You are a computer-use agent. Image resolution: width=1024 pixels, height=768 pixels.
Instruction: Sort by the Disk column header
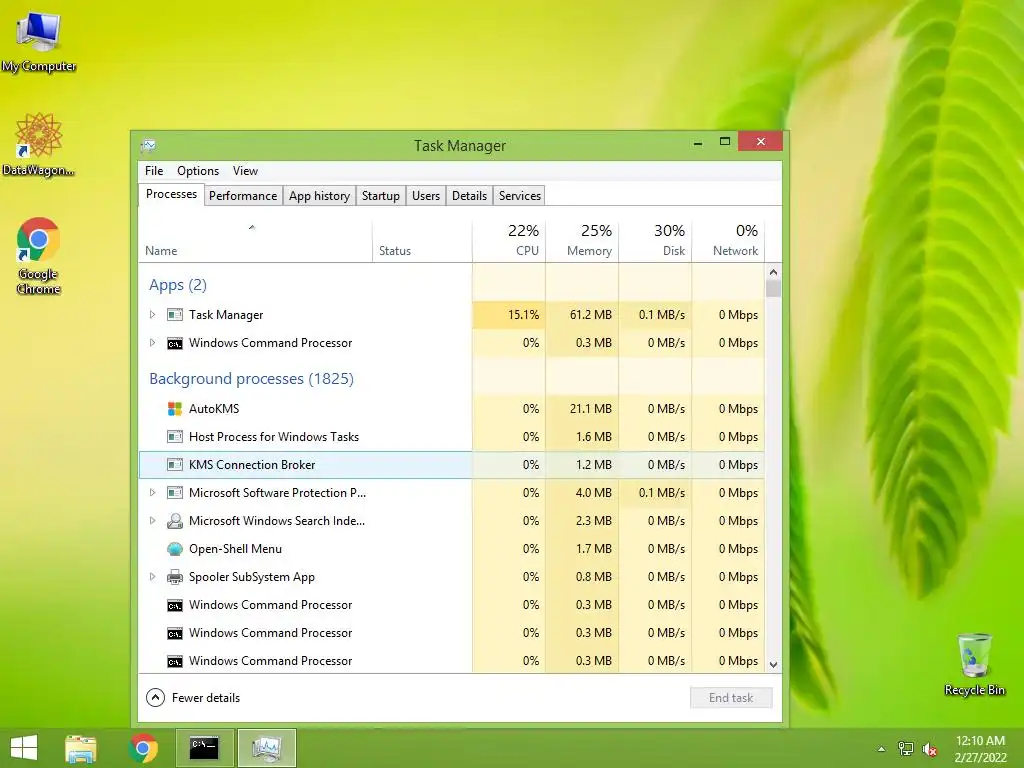[x=656, y=240]
